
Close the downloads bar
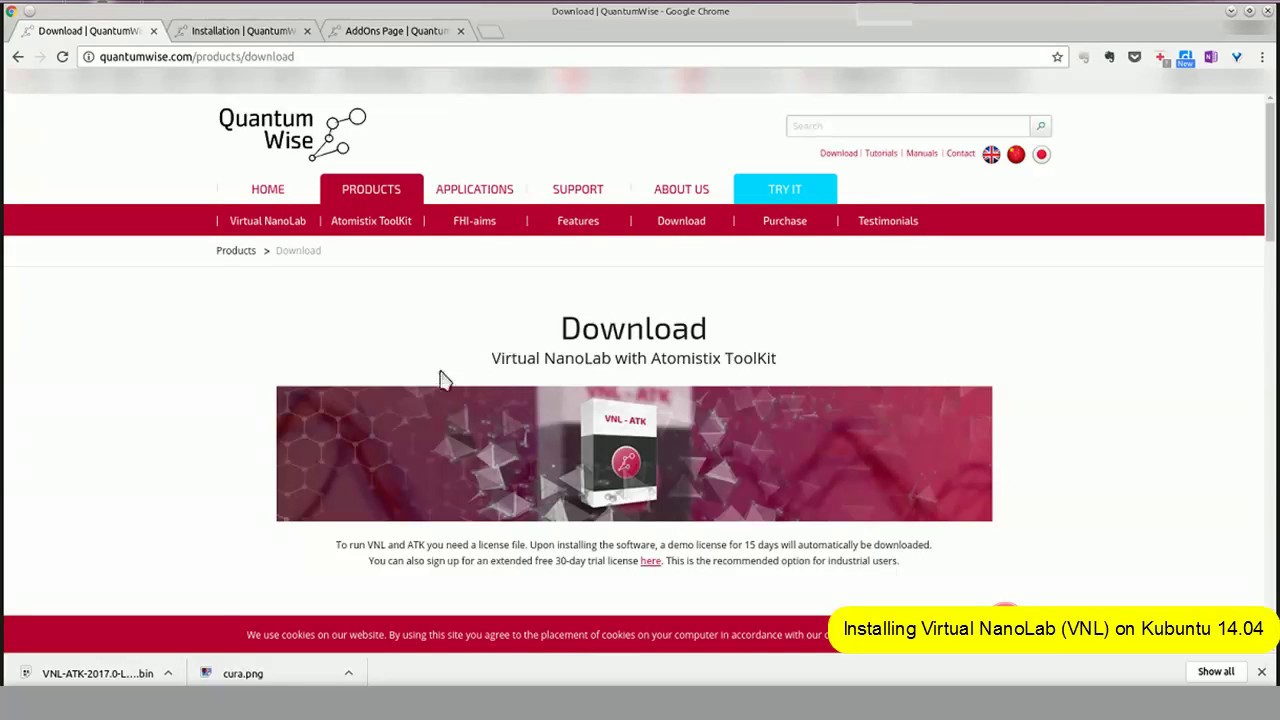coord(1261,672)
